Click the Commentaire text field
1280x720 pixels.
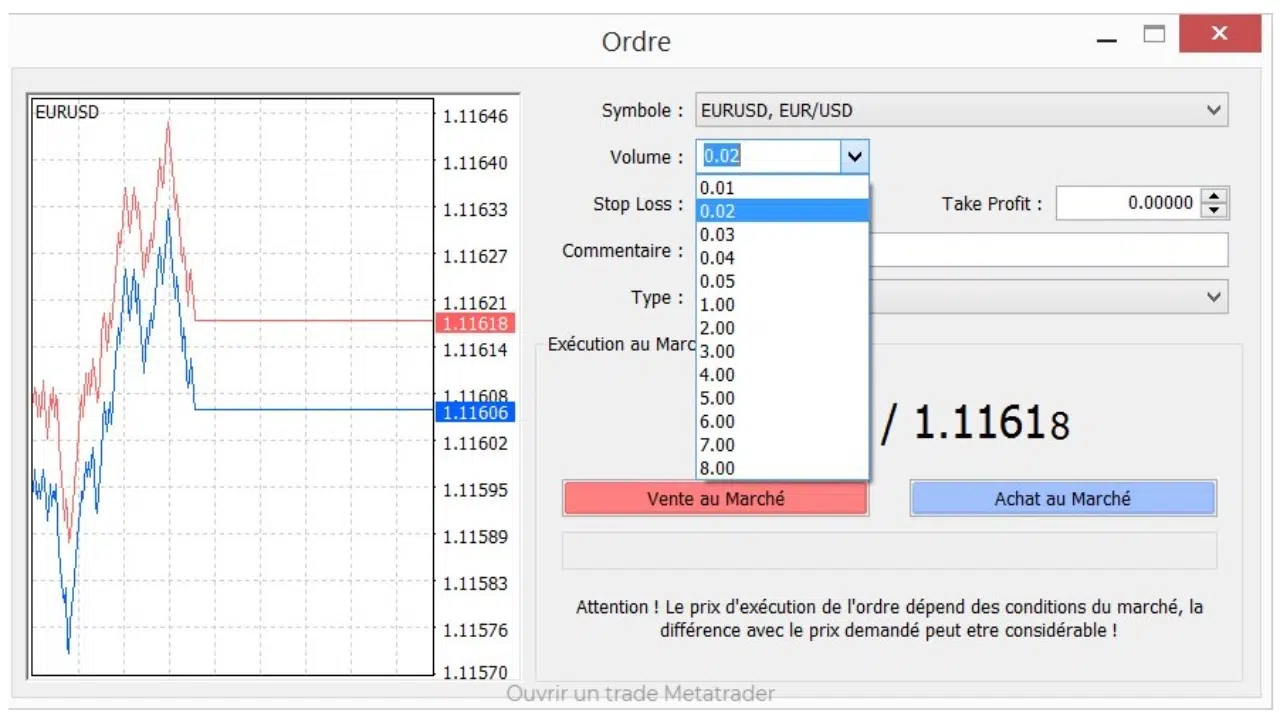point(1048,250)
